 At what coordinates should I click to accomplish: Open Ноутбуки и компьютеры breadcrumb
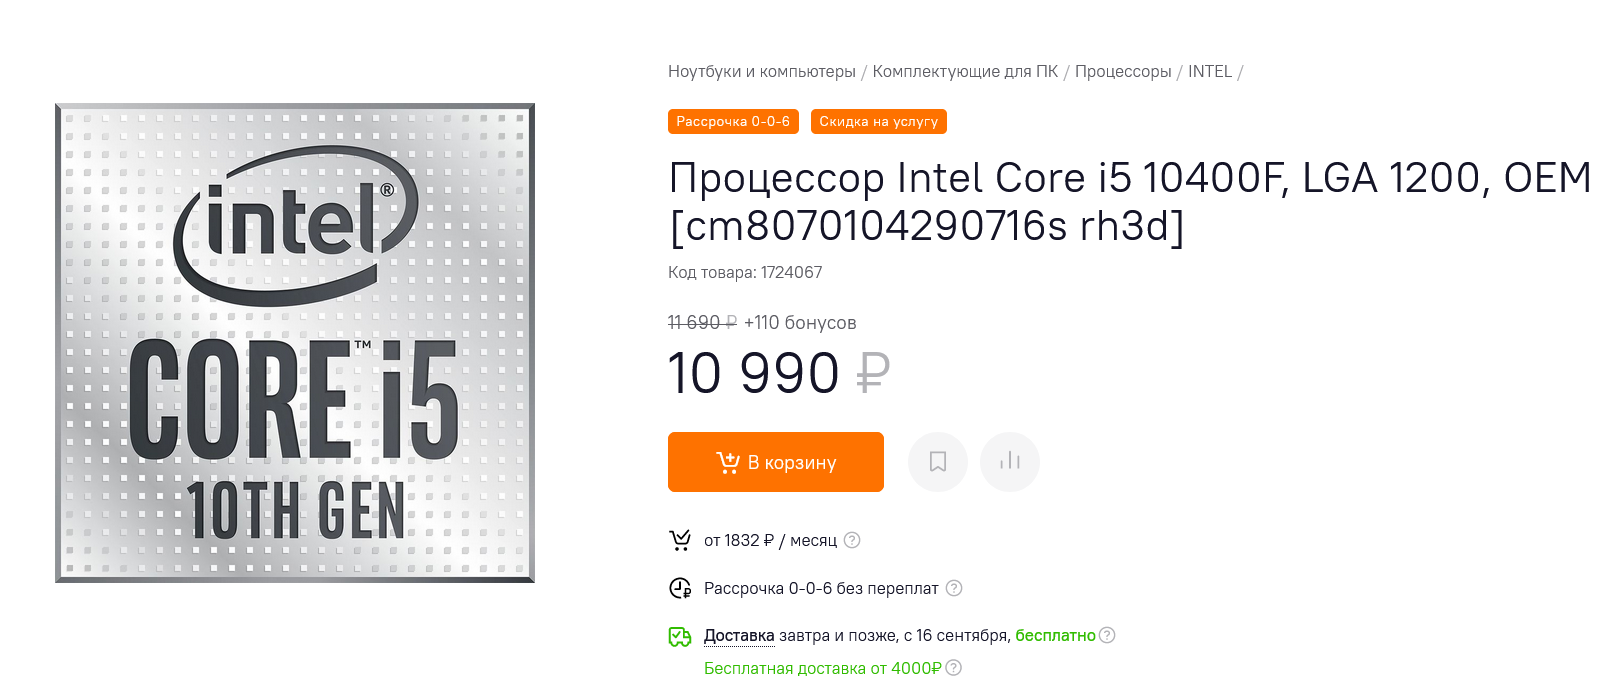click(761, 72)
